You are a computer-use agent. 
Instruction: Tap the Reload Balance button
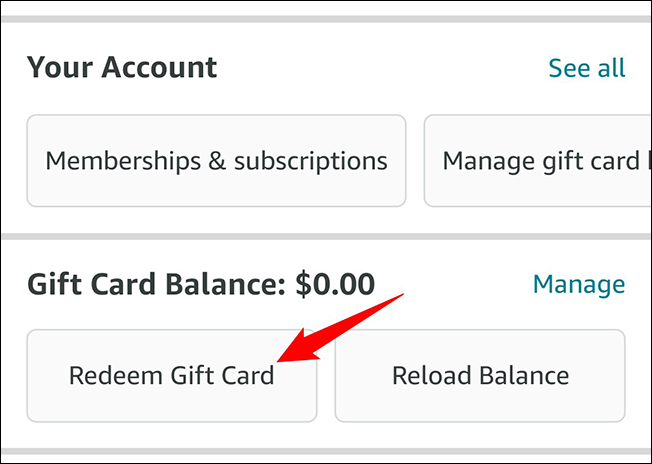(480, 375)
